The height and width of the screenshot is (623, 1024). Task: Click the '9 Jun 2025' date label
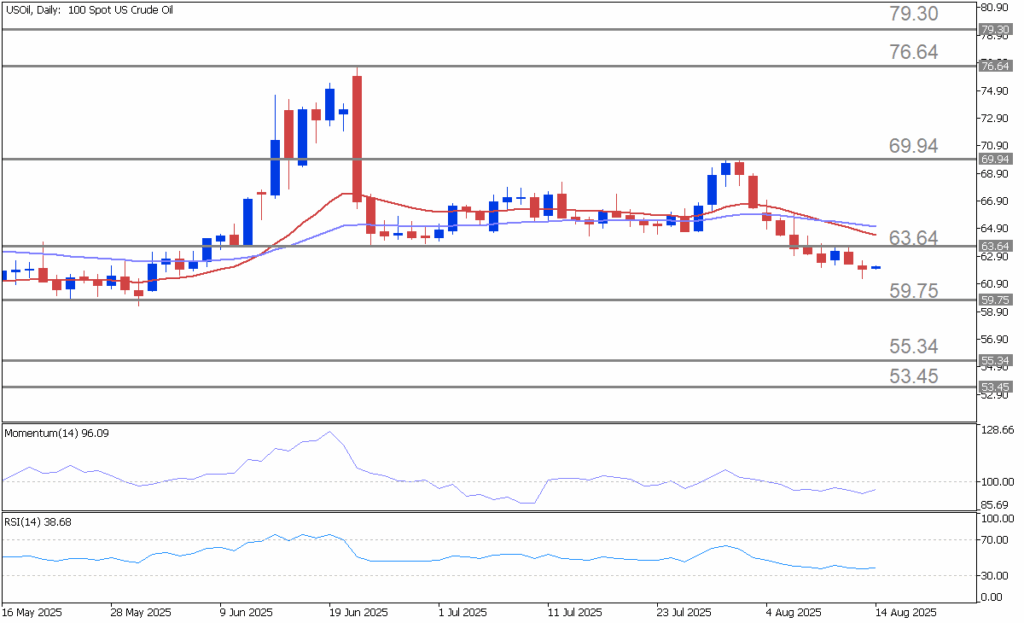[246, 613]
